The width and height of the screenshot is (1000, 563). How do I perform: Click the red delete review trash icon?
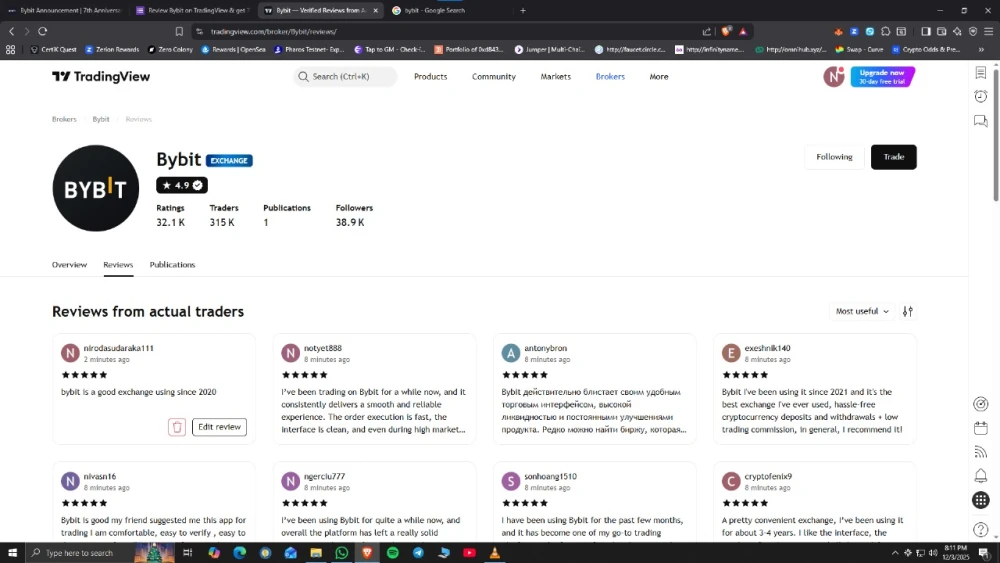pyautogui.click(x=177, y=427)
